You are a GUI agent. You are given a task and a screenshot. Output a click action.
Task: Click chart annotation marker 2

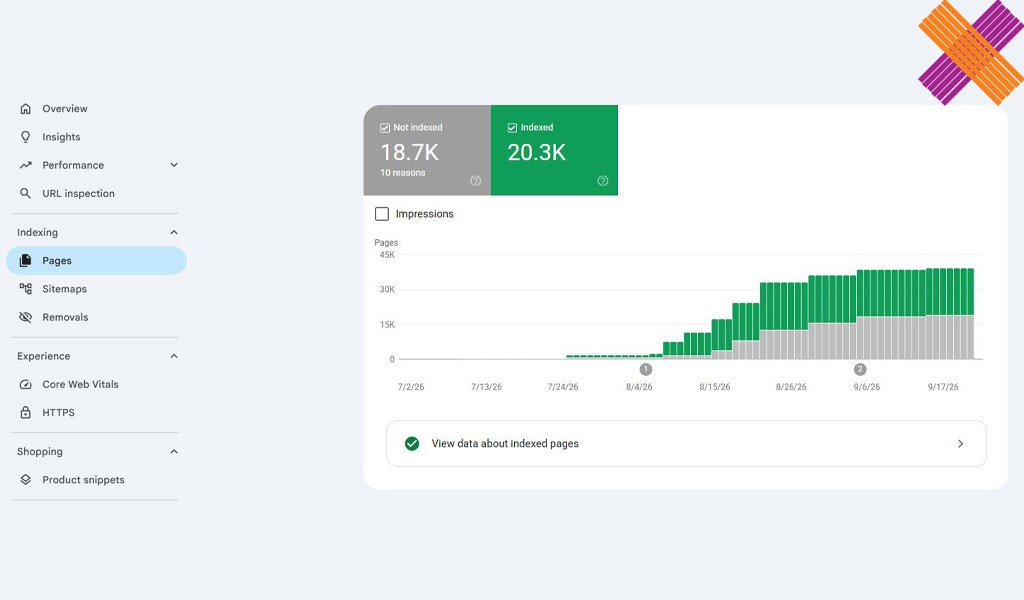860,370
